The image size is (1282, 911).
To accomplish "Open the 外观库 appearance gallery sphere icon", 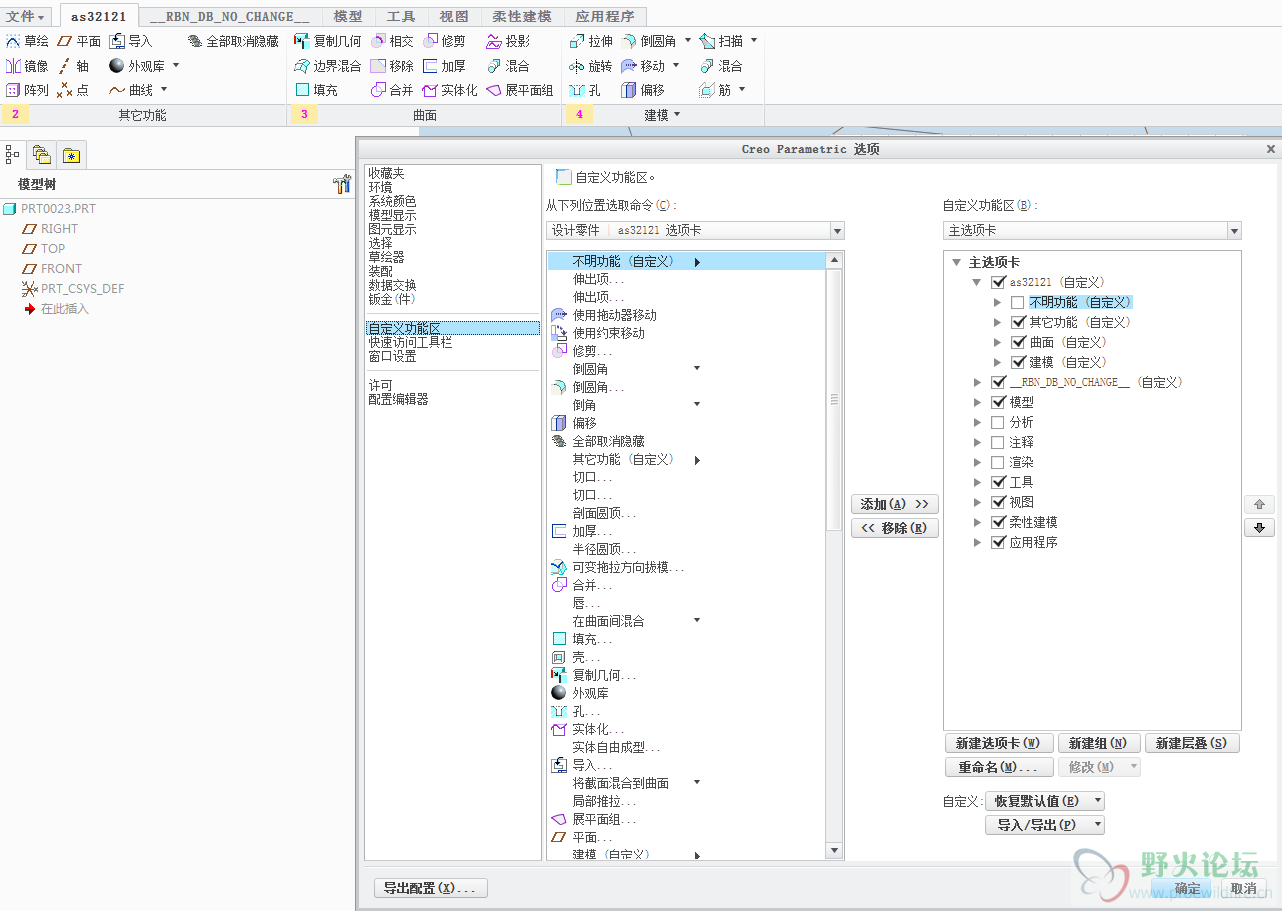I will [117, 66].
